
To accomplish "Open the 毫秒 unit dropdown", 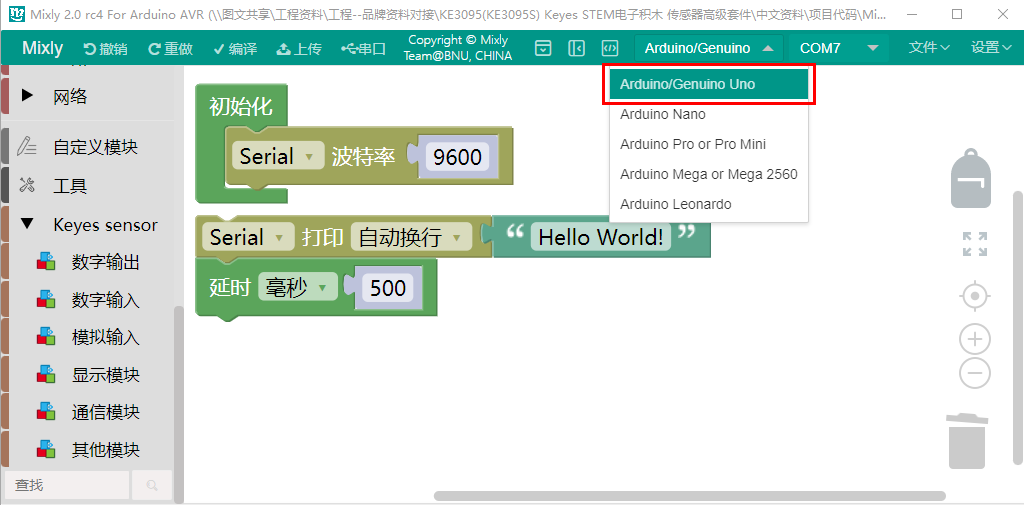I will tap(297, 287).
